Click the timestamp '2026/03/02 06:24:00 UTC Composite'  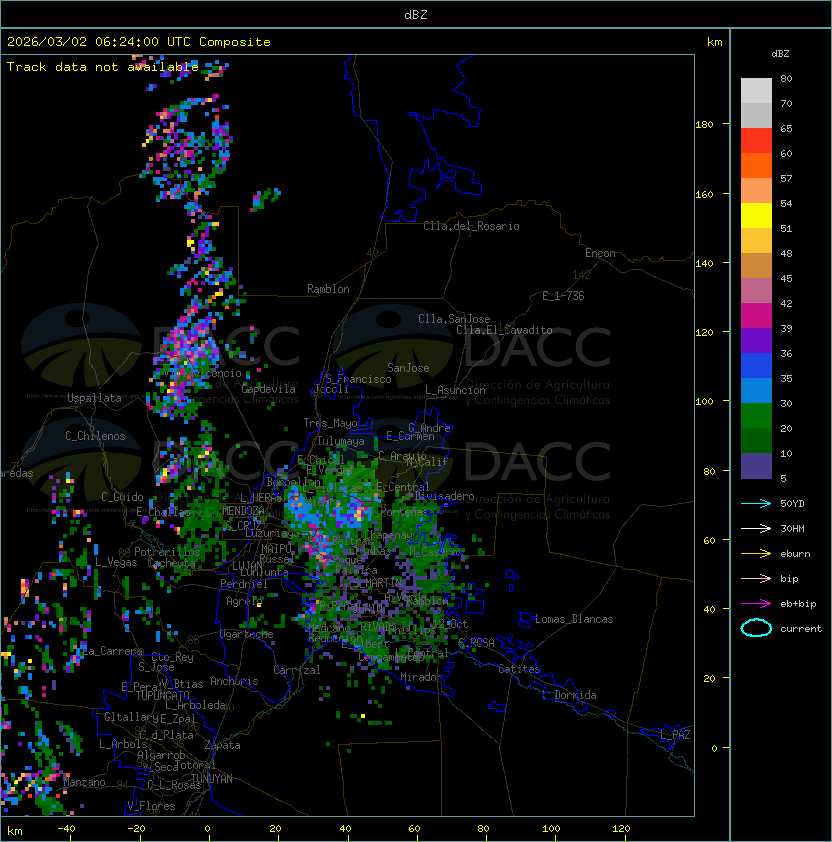click(x=139, y=42)
